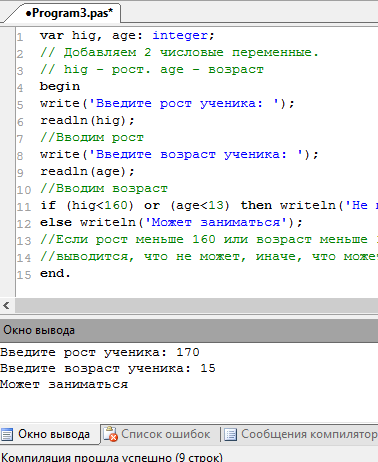Click output line 'Введите рост ученика: 170'
This screenshot has width=378, height=462.
[100, 352]
